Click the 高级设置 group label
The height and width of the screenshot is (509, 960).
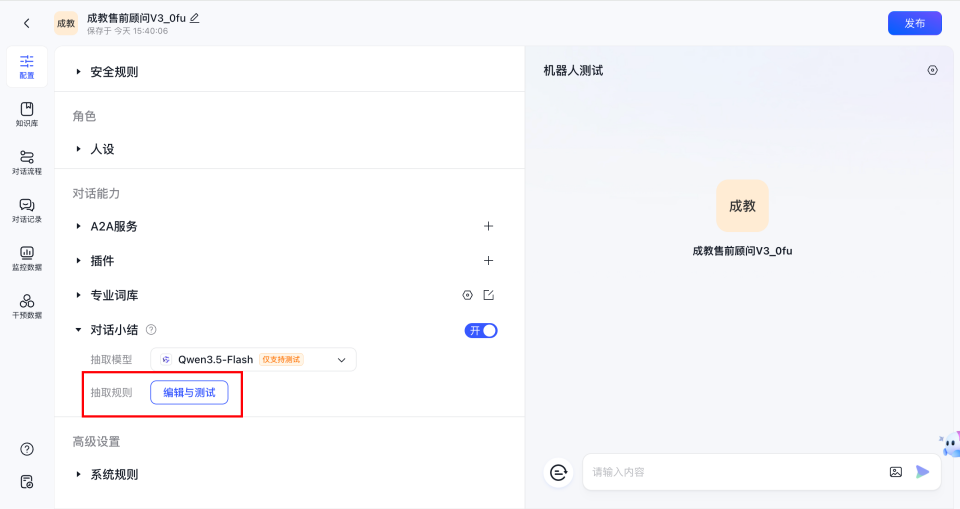pos(96,442)
